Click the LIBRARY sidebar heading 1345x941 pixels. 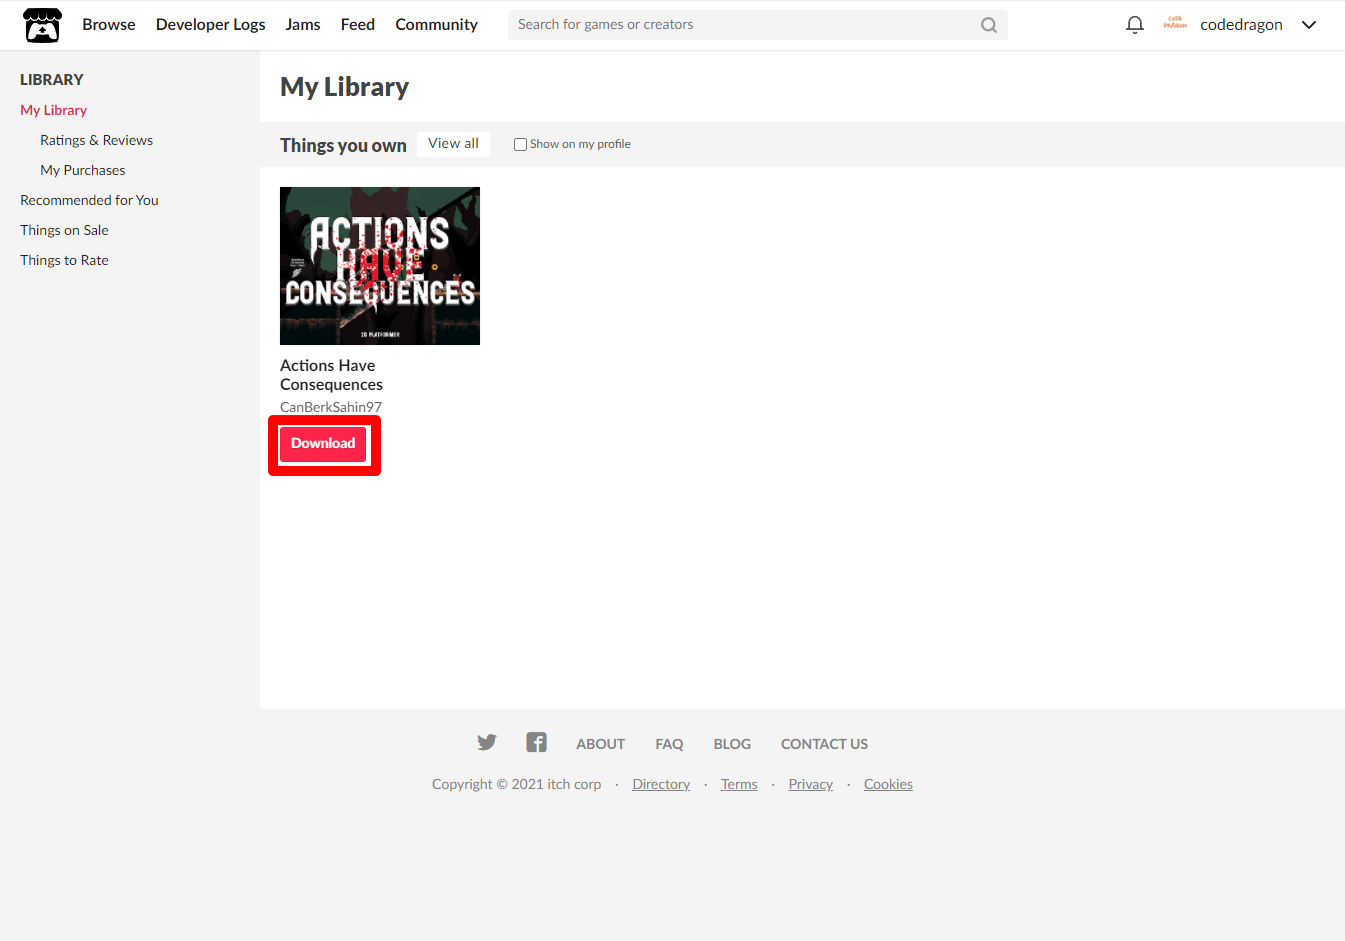(x=52, y=80)
